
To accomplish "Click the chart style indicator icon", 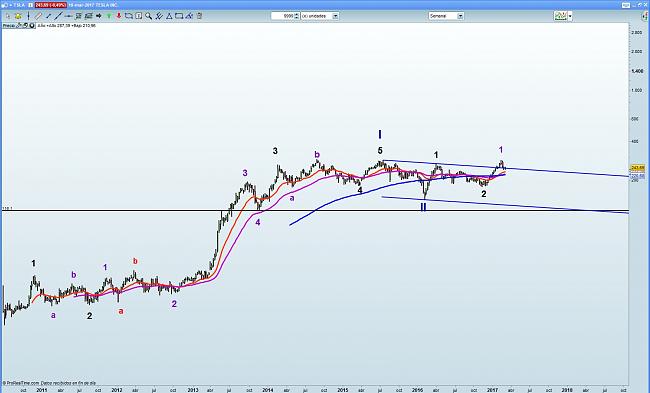I will tap(561, 16).
